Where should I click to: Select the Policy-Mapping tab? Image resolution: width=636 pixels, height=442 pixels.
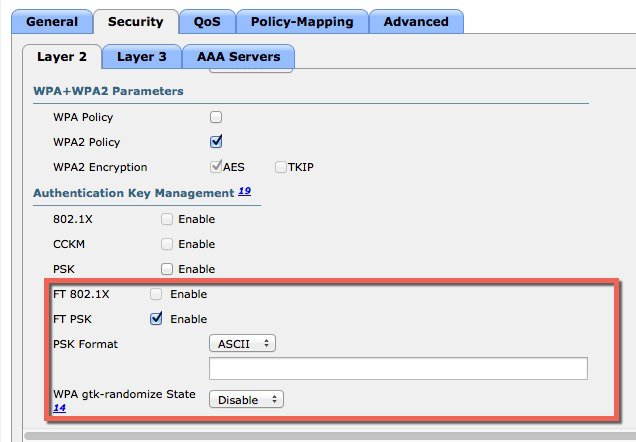click(x=302, y=22)
